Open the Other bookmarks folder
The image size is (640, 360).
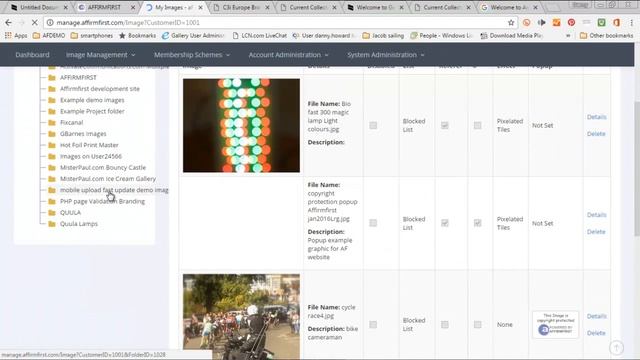point(607,36)
